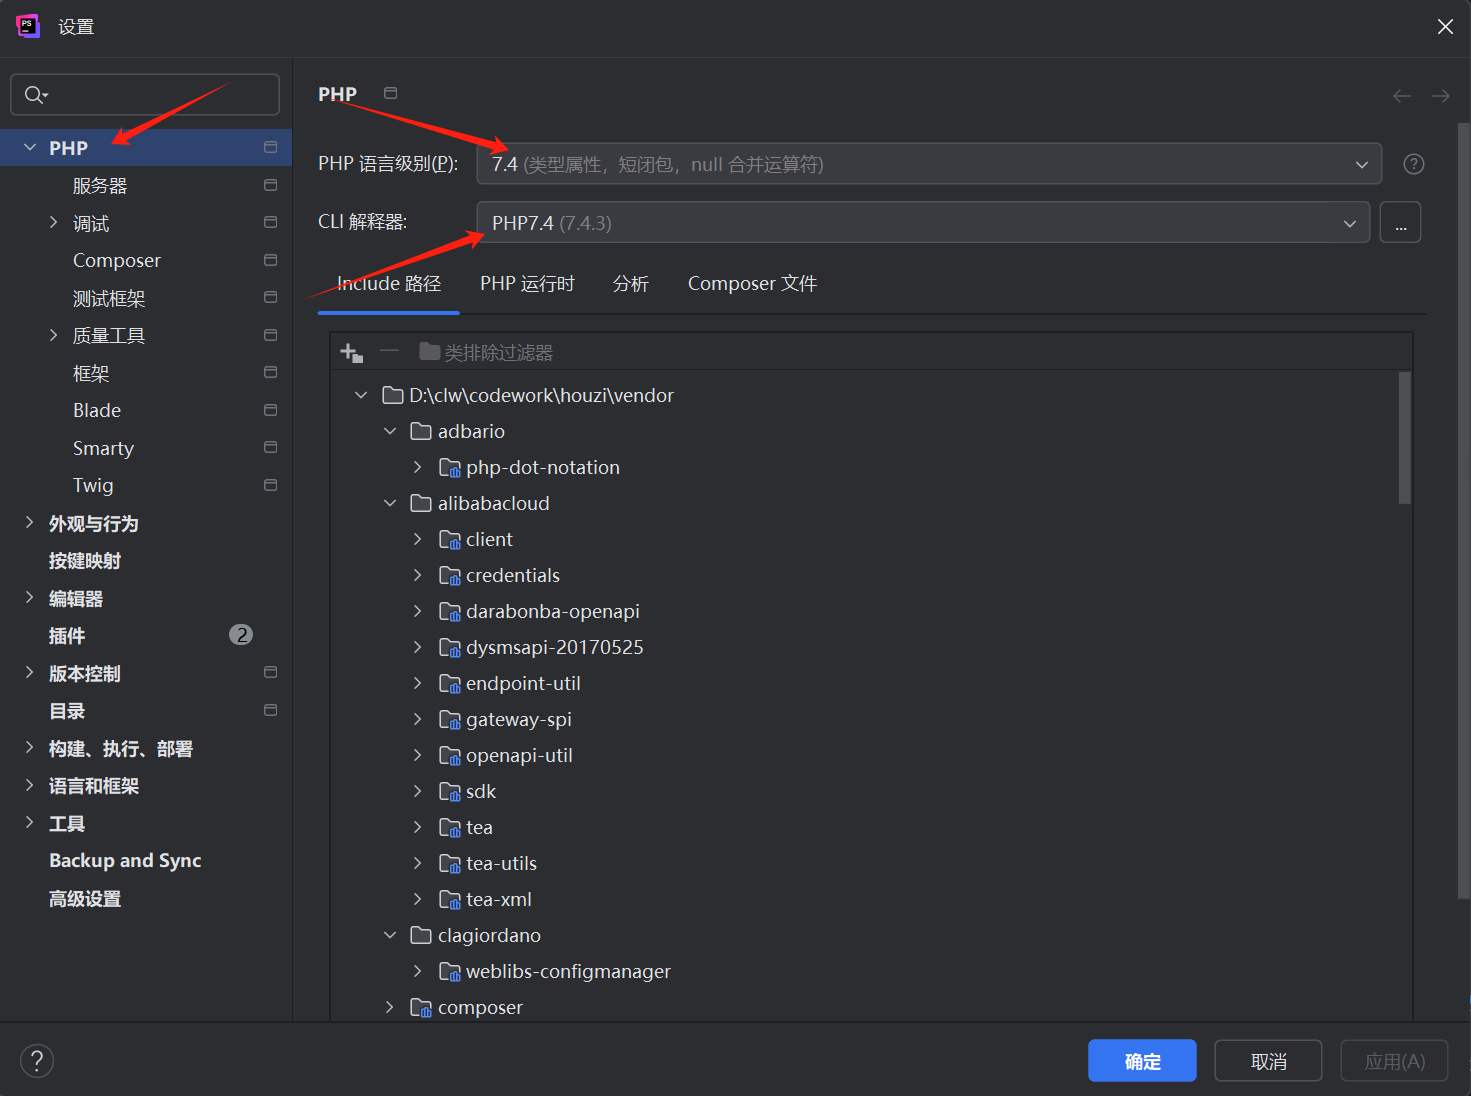Image resolution: width=1471 pixels, height=1096 pixels.
Task: Click the project icon on the 目录 row
Action: click(270, 710)
